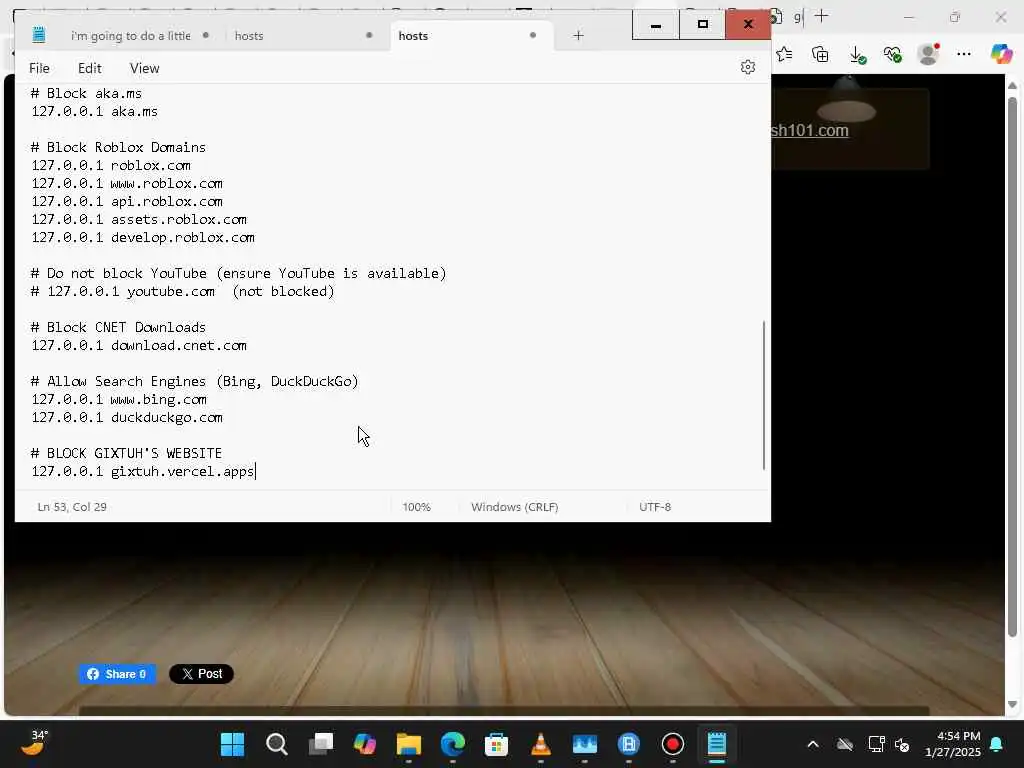Click the 127.0.0.1 duckduckgo.com line

127,417
